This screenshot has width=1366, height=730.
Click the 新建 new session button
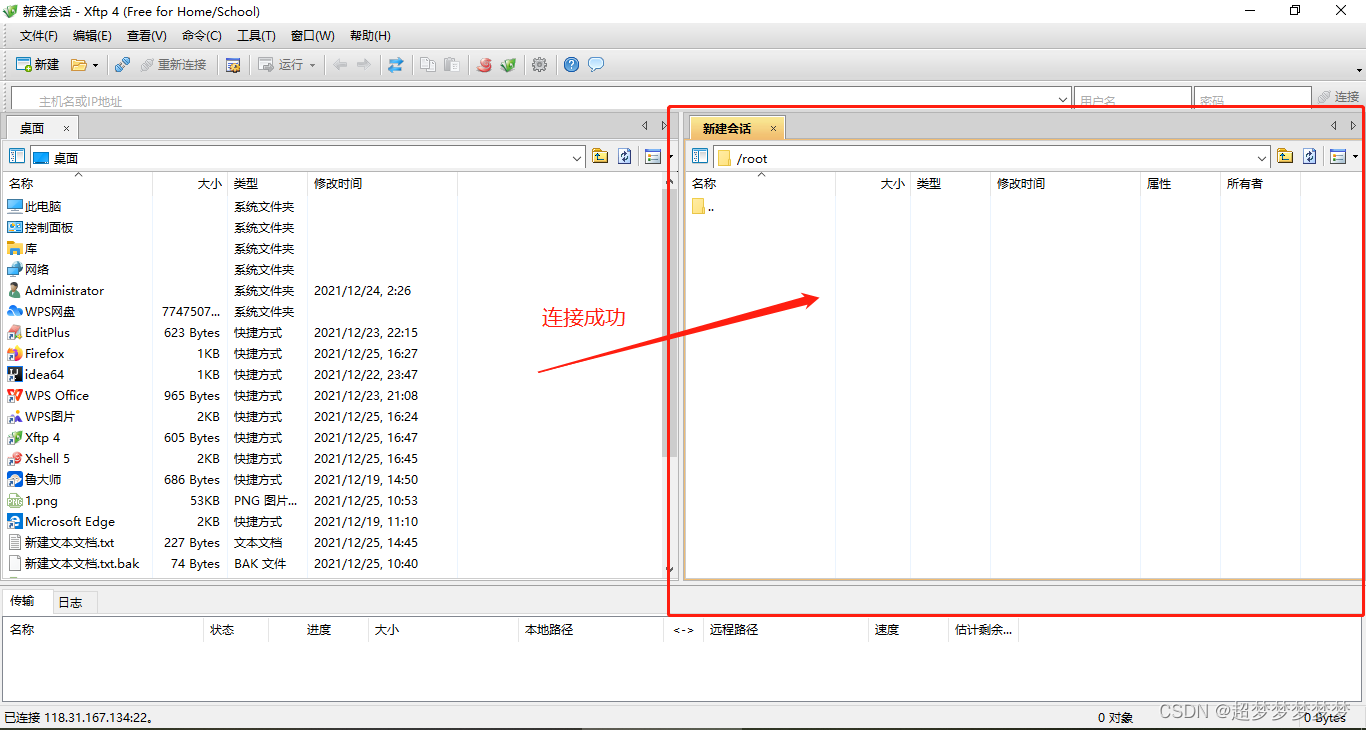pyautogui.click(x=38, y=65)
